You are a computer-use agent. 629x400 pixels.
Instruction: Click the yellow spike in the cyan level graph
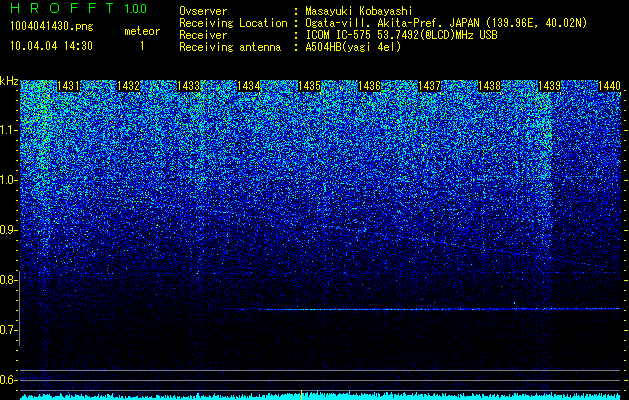pos(301,394)
